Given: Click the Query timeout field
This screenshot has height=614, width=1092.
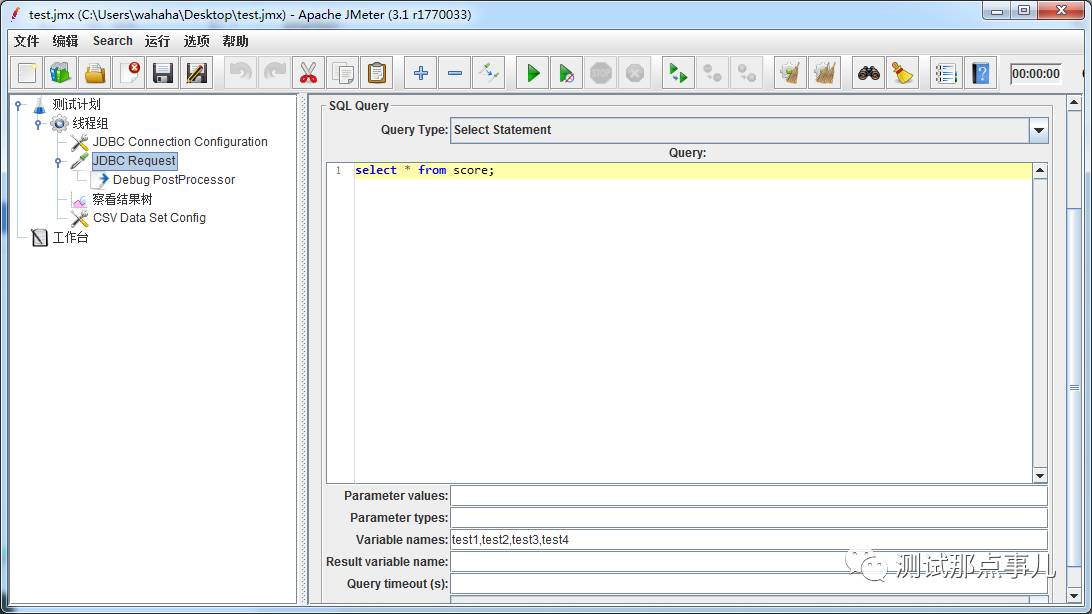Looking at the screenshot, I should click(x=749, y=583).
